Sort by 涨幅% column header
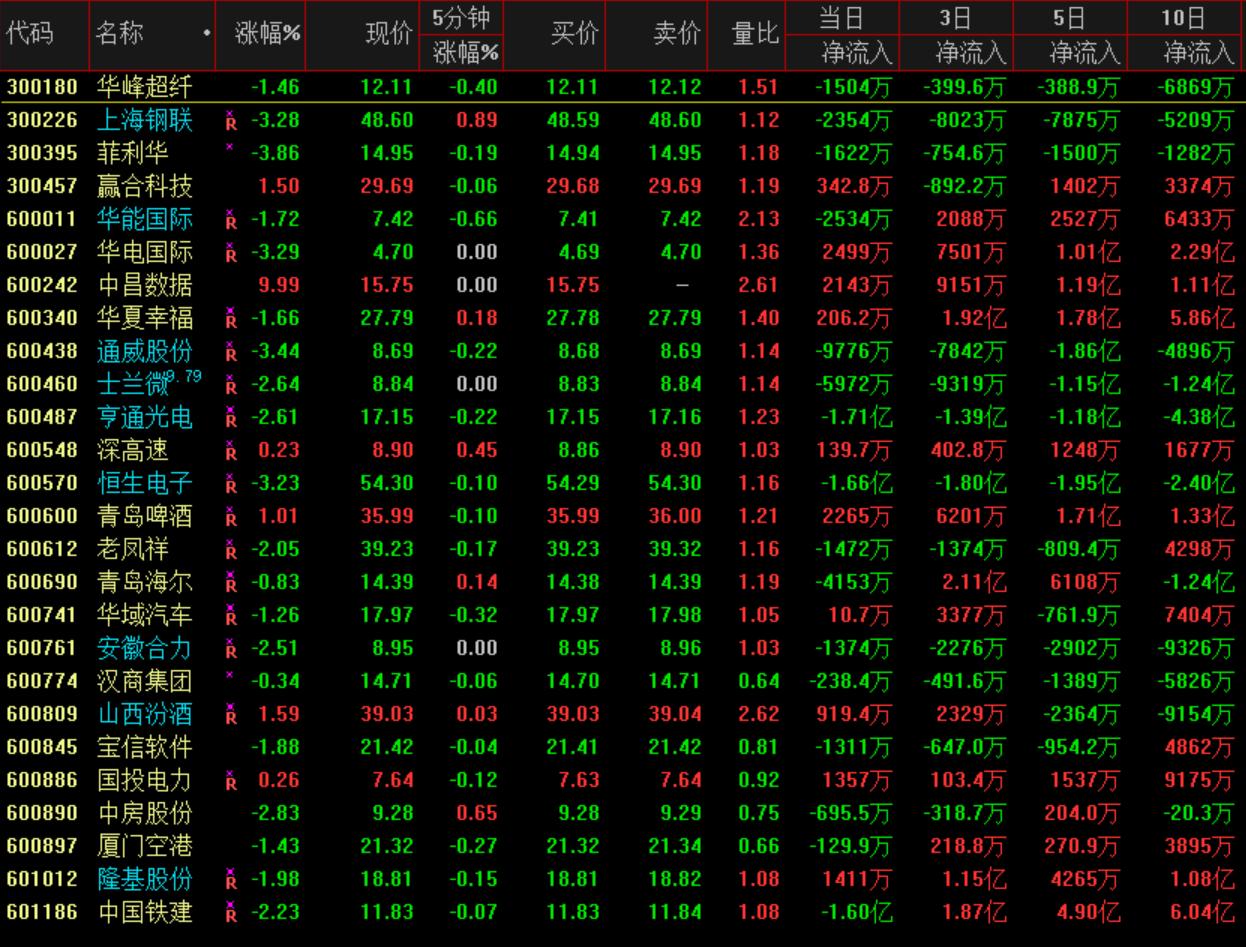1246x947 pixels. (x=268, y=34)
